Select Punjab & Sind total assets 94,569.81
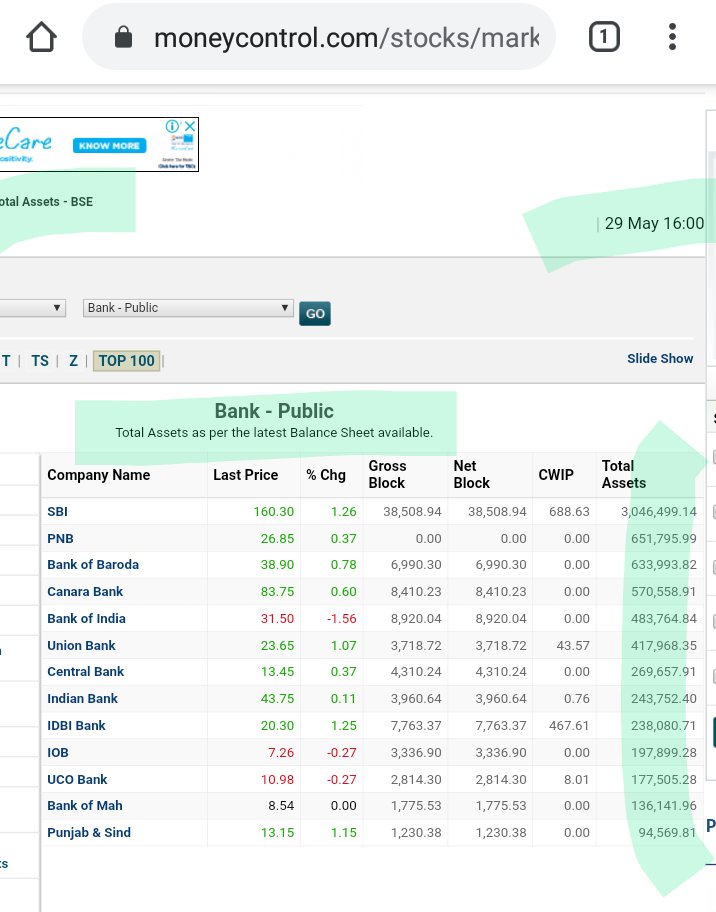Image resolution: width=716 pixels, height=912 pixels. pos(667,832)
